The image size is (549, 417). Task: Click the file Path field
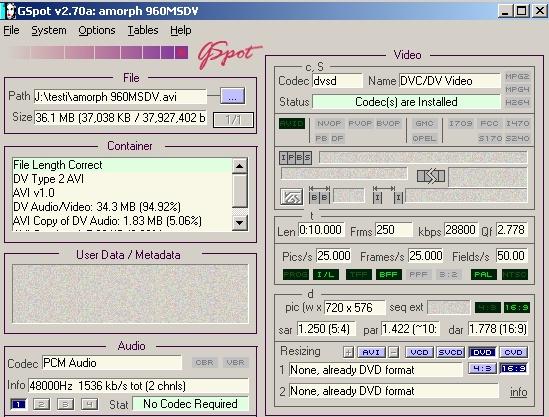point(120,97)
